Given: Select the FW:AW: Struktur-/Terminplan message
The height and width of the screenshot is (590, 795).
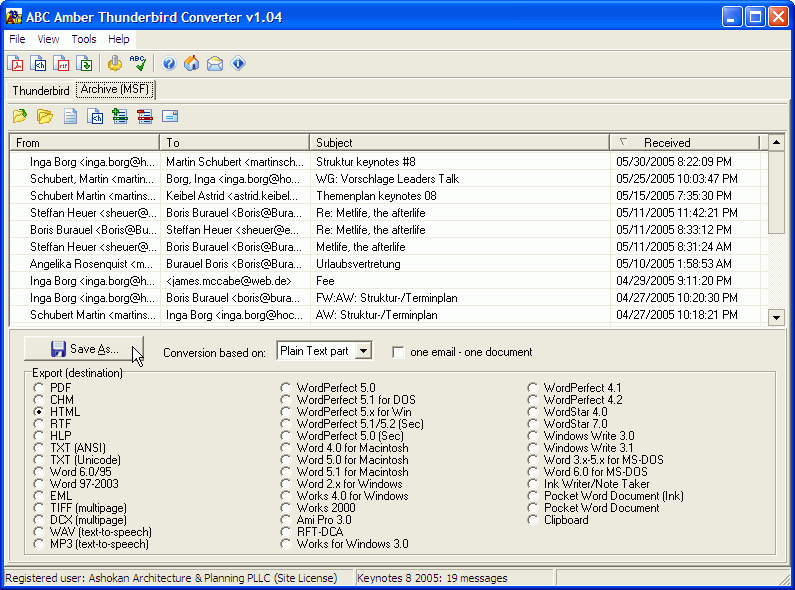Looking at the screenshot, I should click(x=389, y=298).
